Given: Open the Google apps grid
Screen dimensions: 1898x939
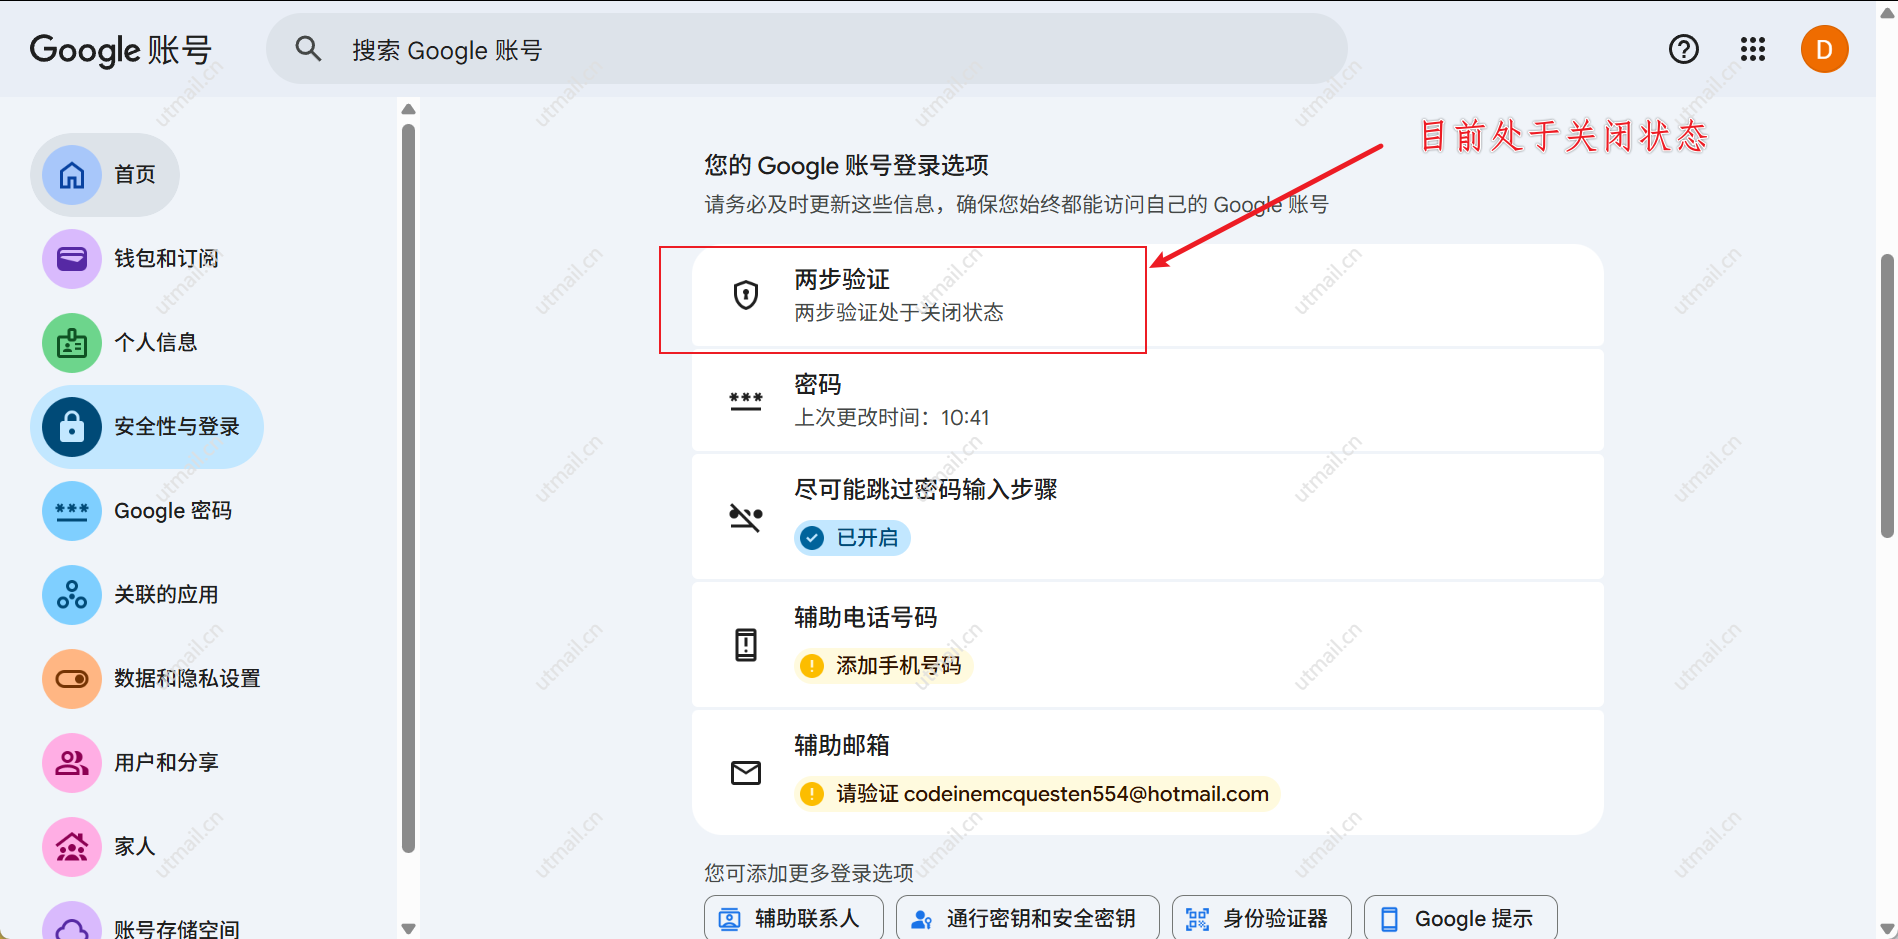Looking at the screenshot, I should [1753, 49].
